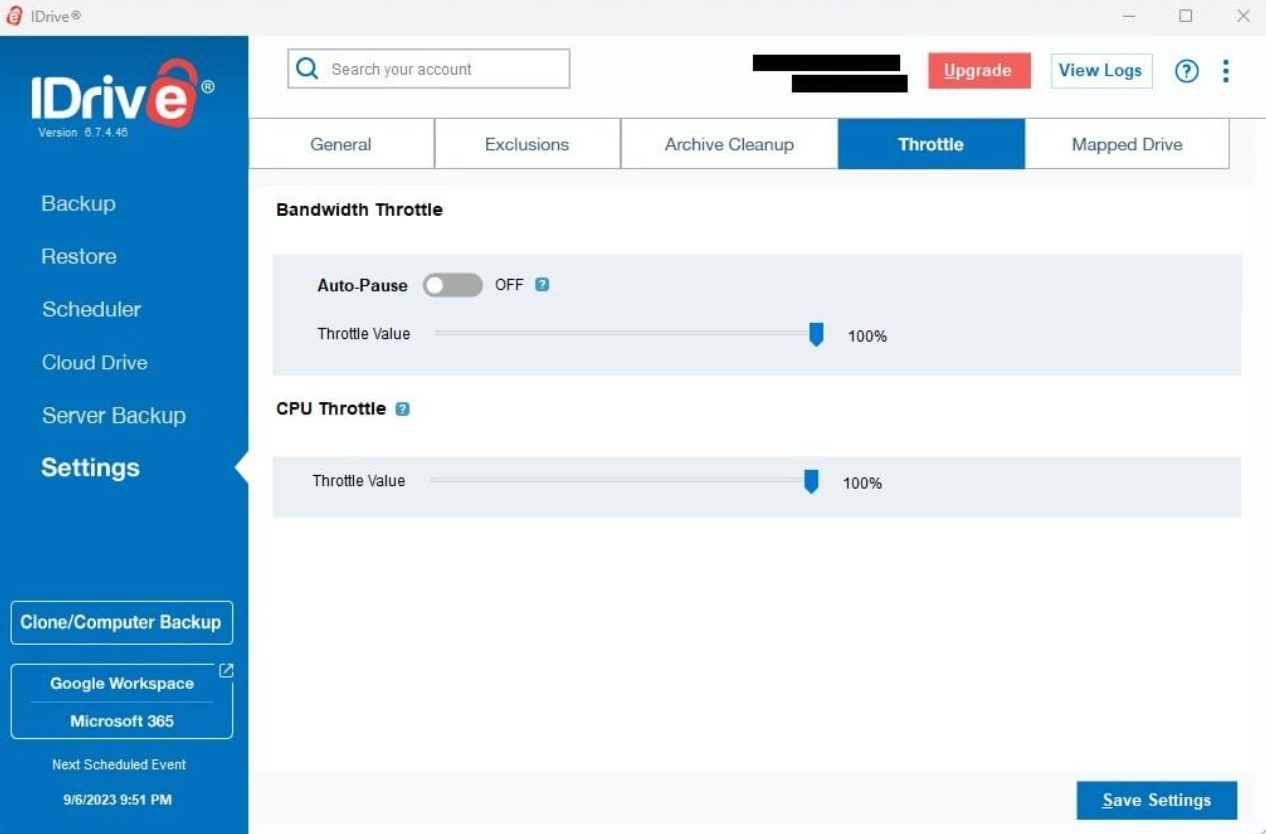The image size is (1266, 834).
Task: Click the Auto-Pause help info icon
Action: (x=542, y=284)
